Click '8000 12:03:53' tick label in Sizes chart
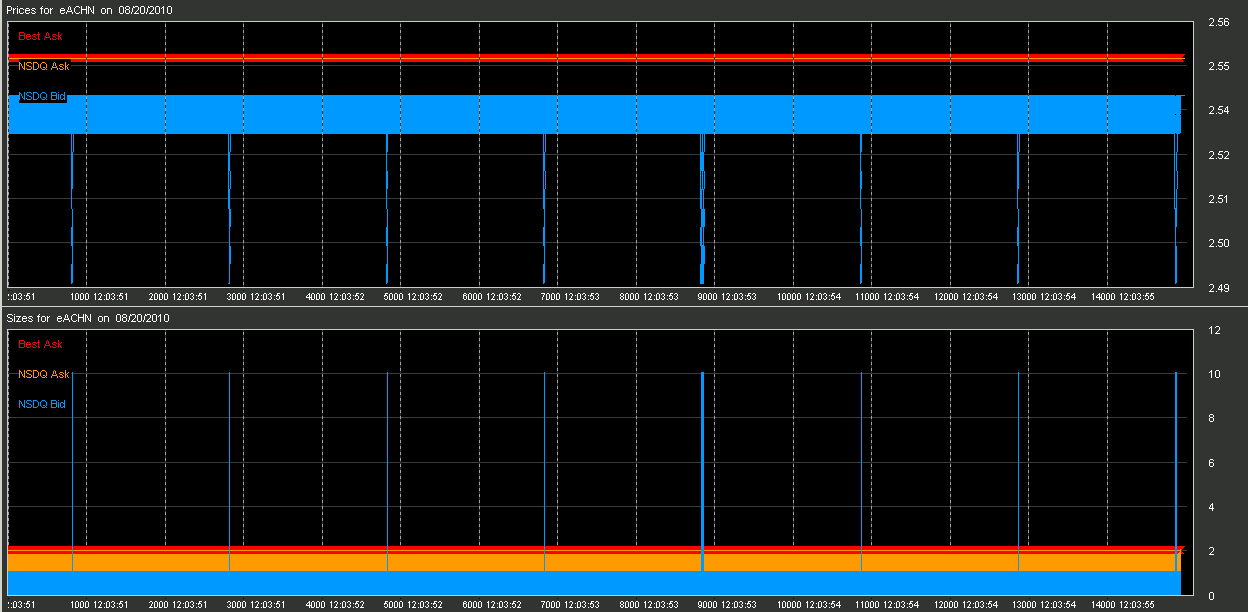The image size is (1248, 612). [x=649, y=605]
